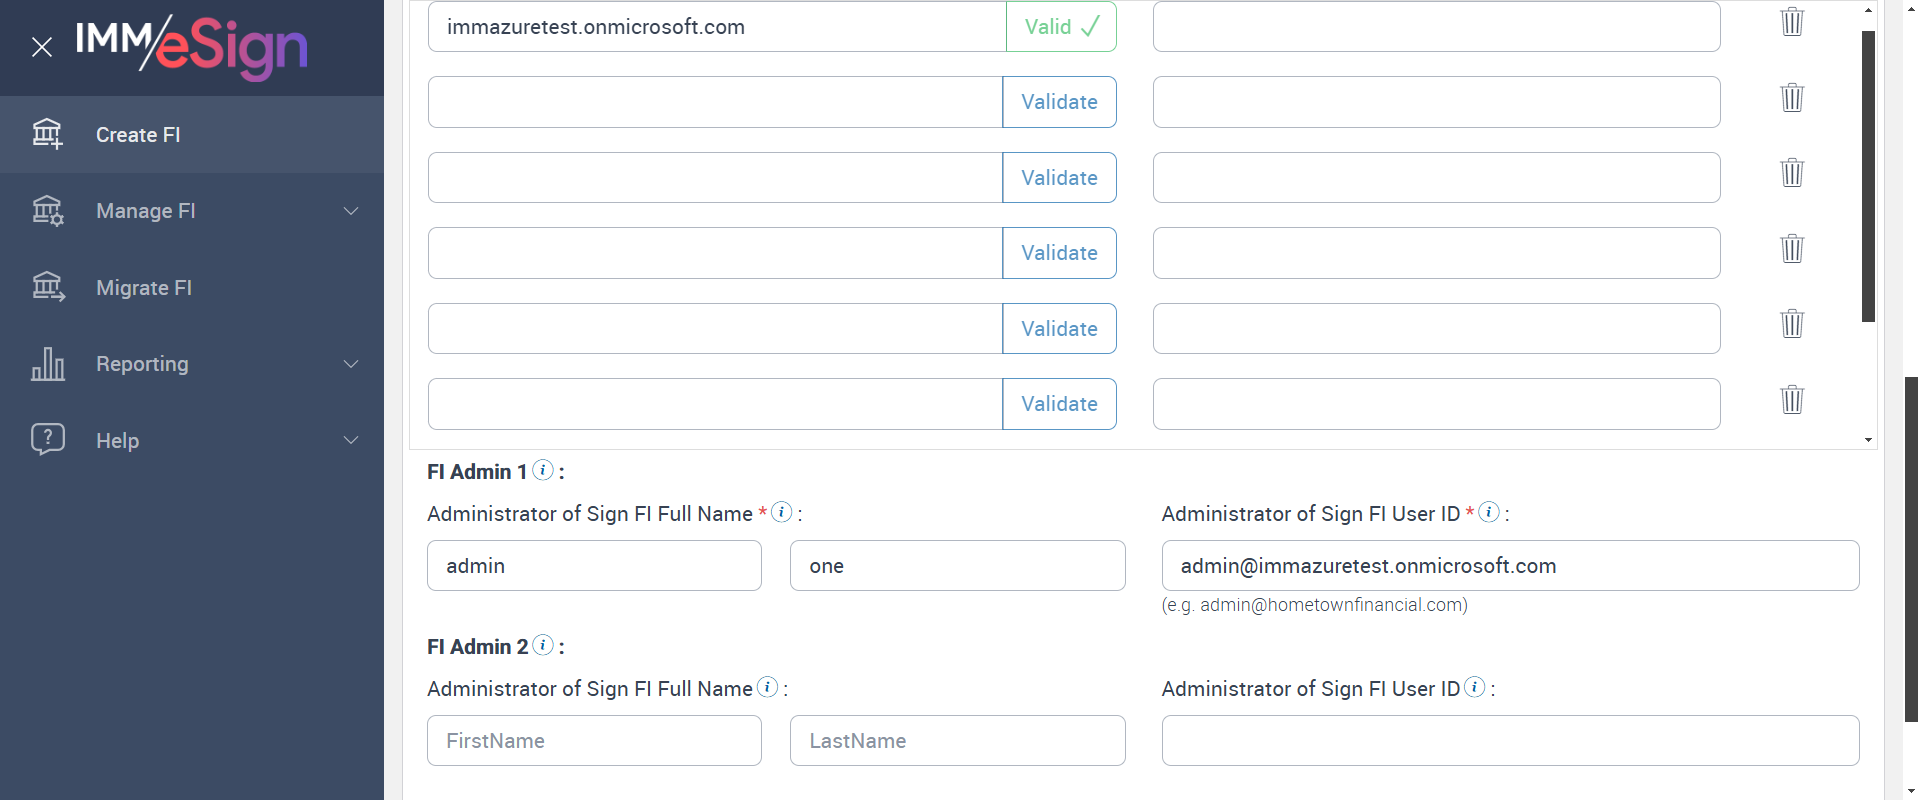Click the admin@immazuretest.onmicrosoft.com User ID field
The width and height of the screenshot is (1920, 800).
[1510, 566]
